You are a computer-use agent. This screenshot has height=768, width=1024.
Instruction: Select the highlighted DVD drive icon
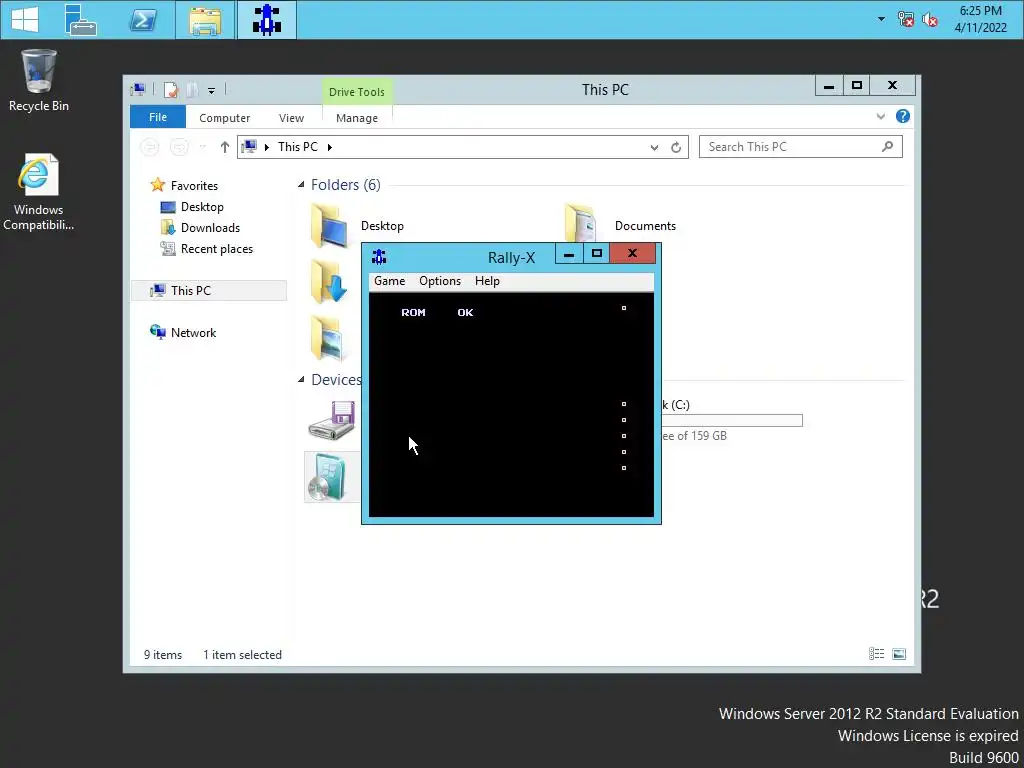(332, 477)
